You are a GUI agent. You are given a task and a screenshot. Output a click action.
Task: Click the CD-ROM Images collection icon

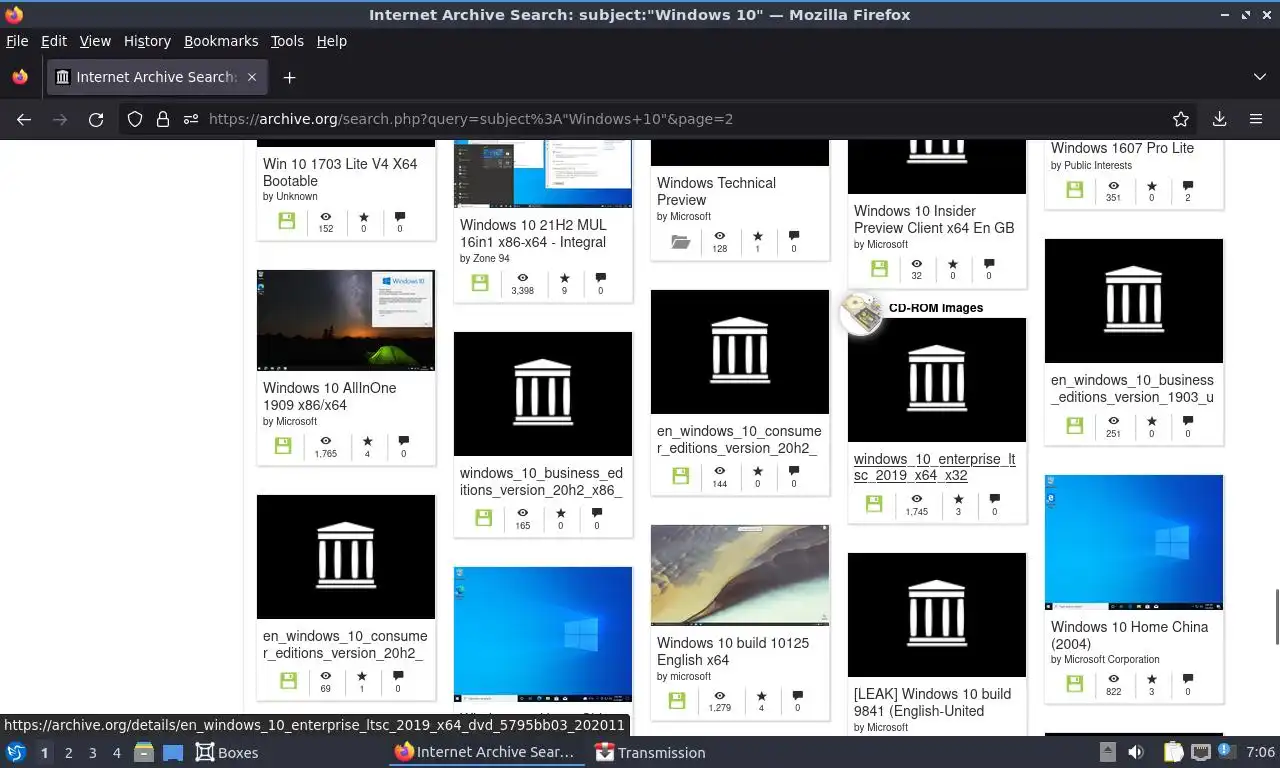[x=861, y=314]
